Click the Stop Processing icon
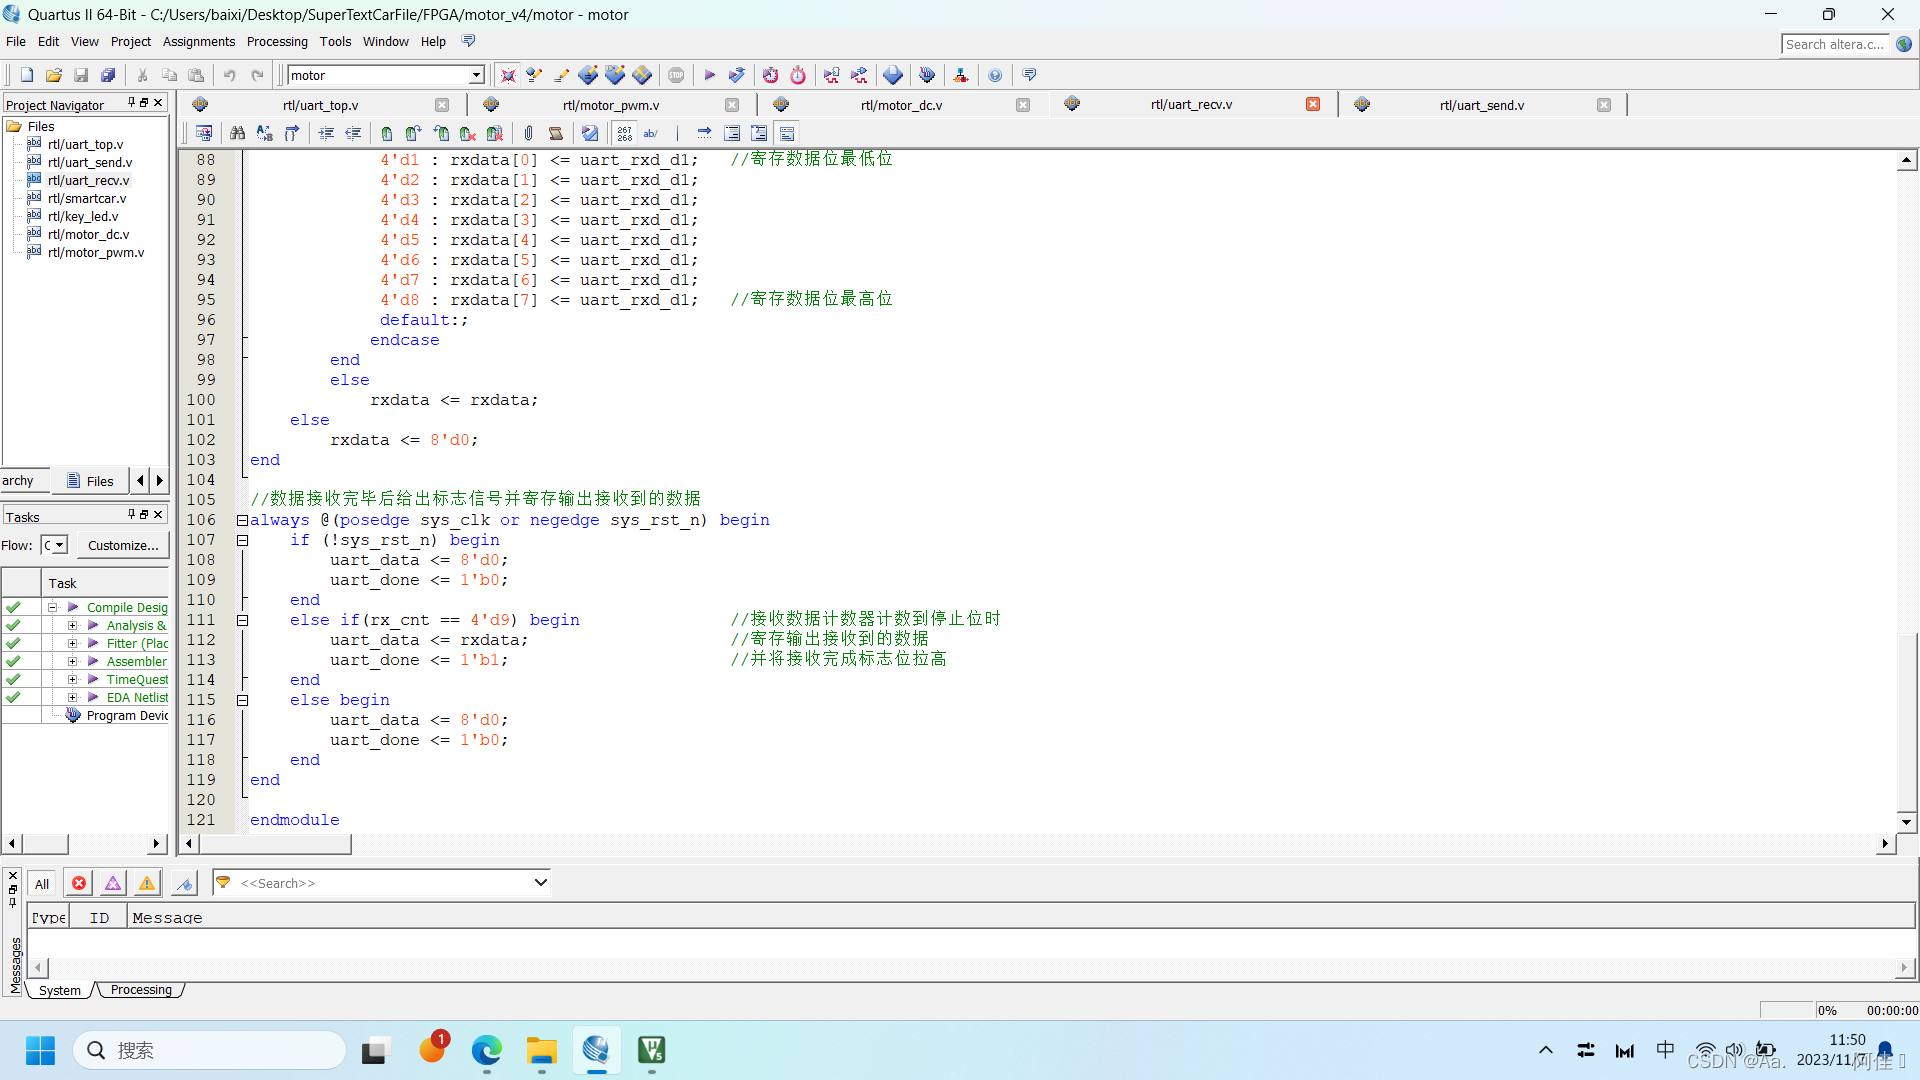The image size is (1920, 1080). [x=676, y=75]
